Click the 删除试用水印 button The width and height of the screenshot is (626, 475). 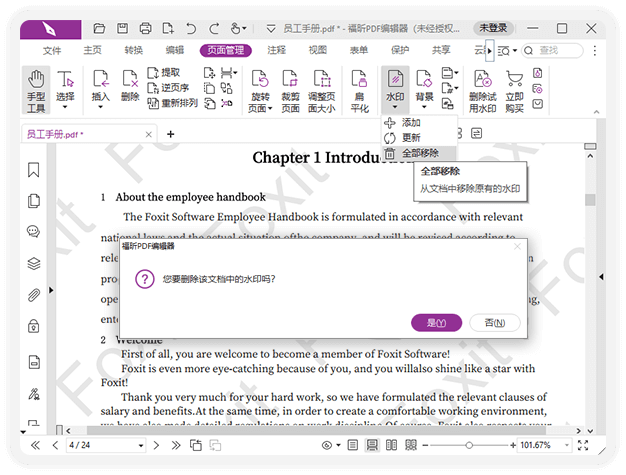pyautogui.click(x=483, y=91)
